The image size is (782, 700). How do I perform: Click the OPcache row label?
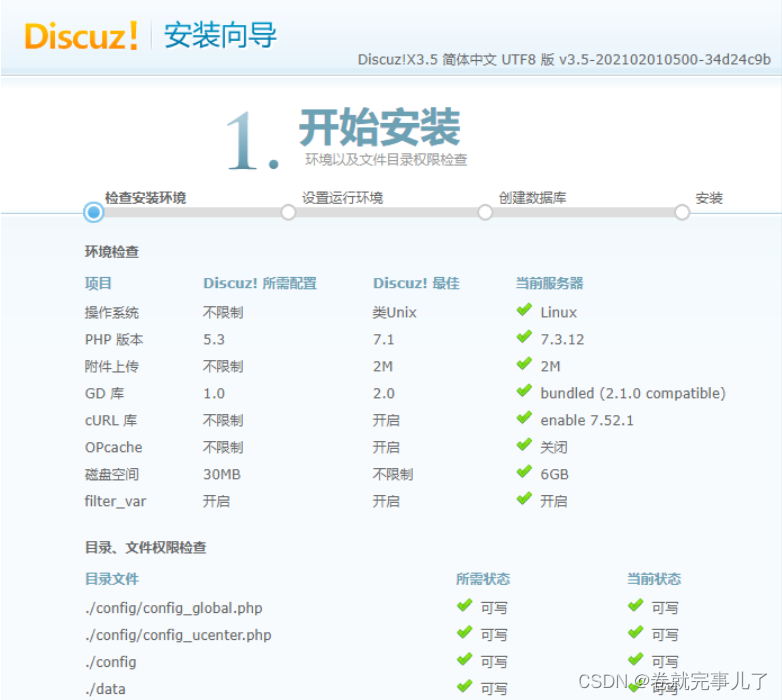click(x=113, y=447)
